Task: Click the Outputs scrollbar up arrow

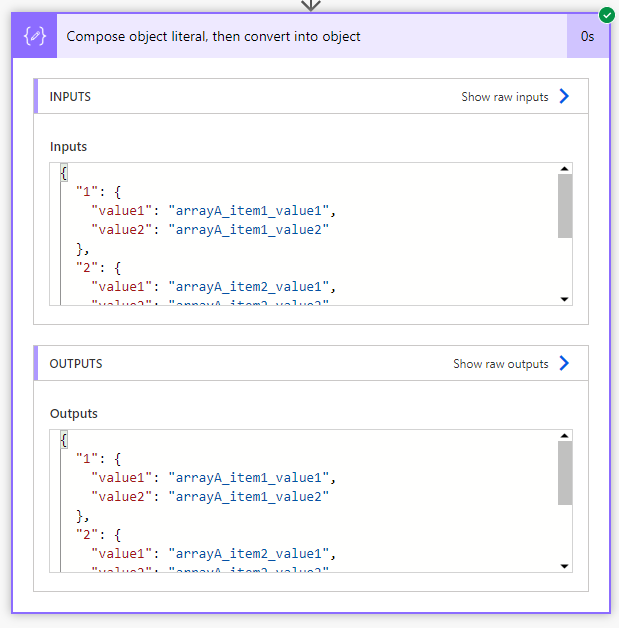Action: coord(565,436)
